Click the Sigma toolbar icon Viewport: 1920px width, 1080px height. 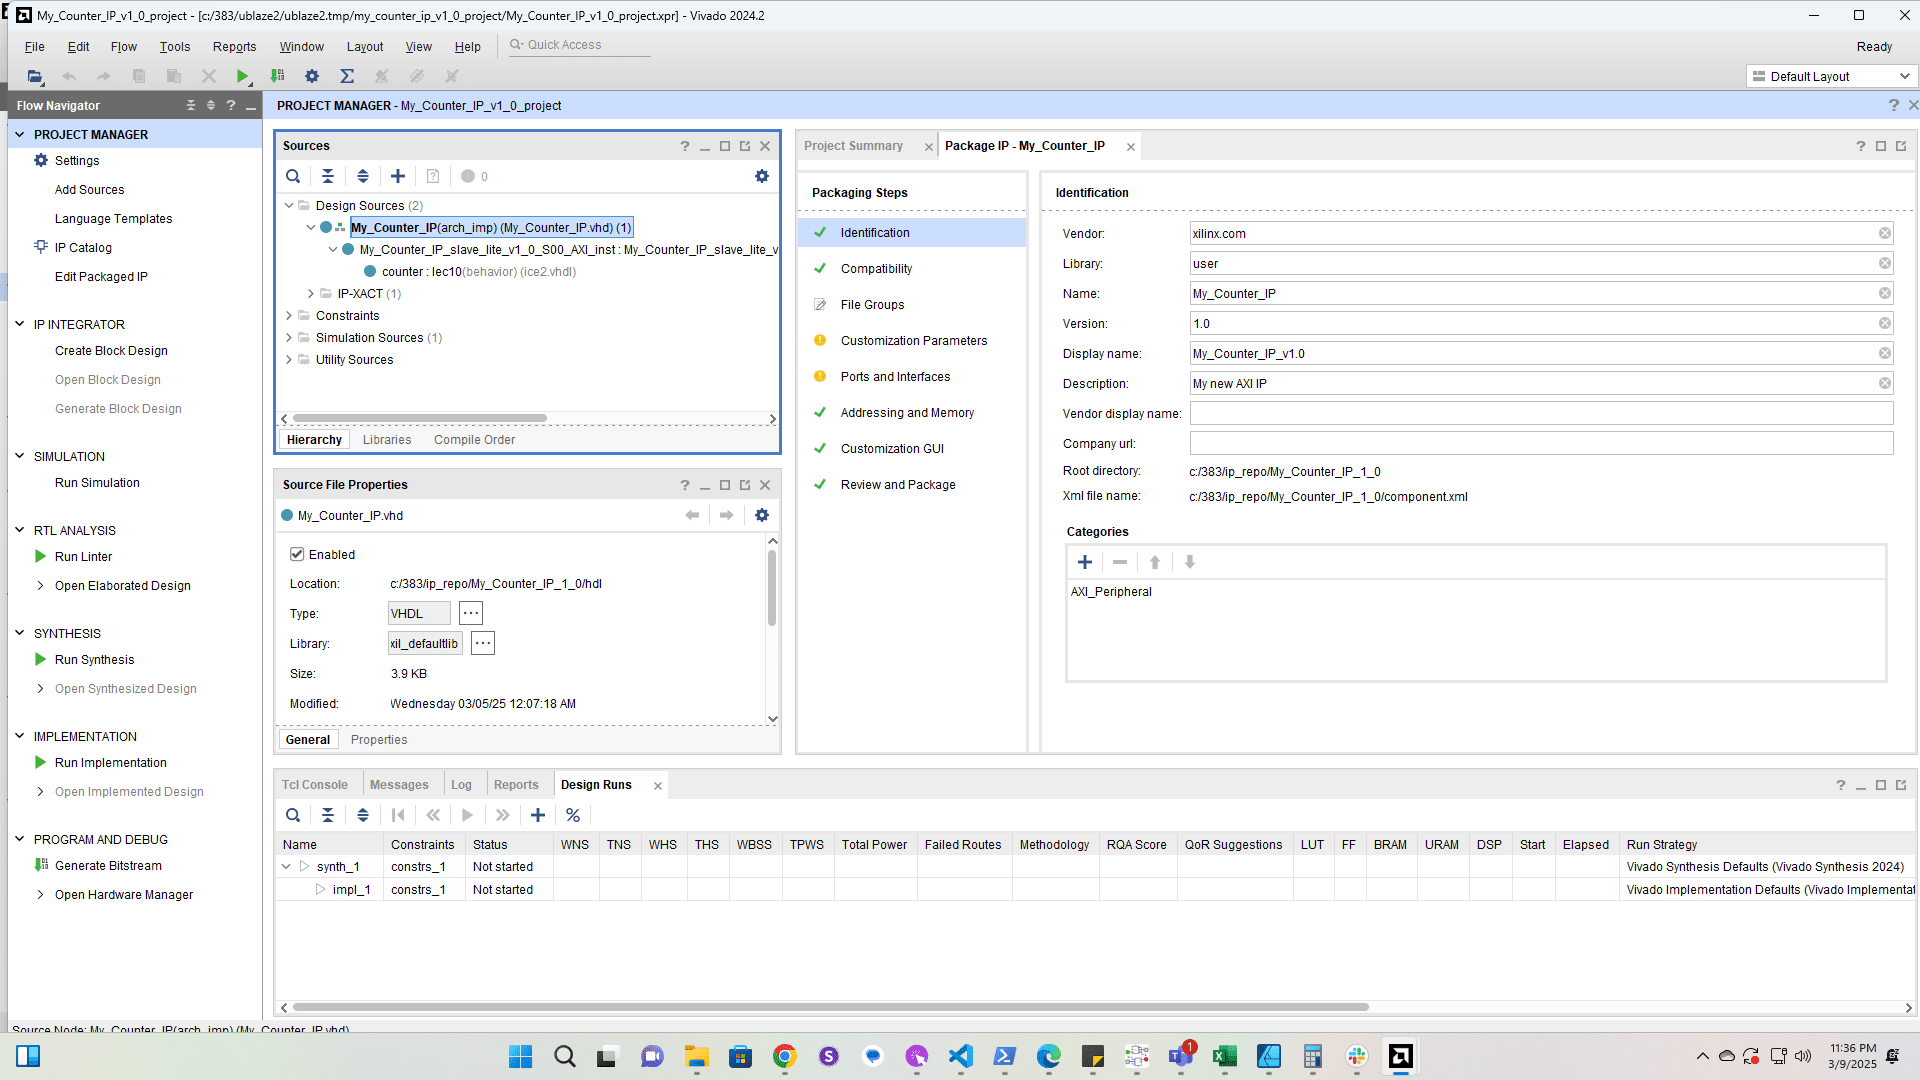[x=347, y=76]
